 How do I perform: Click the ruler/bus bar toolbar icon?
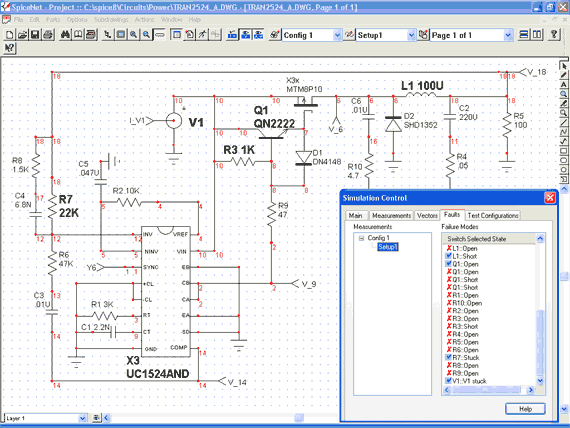coord(159,35)
